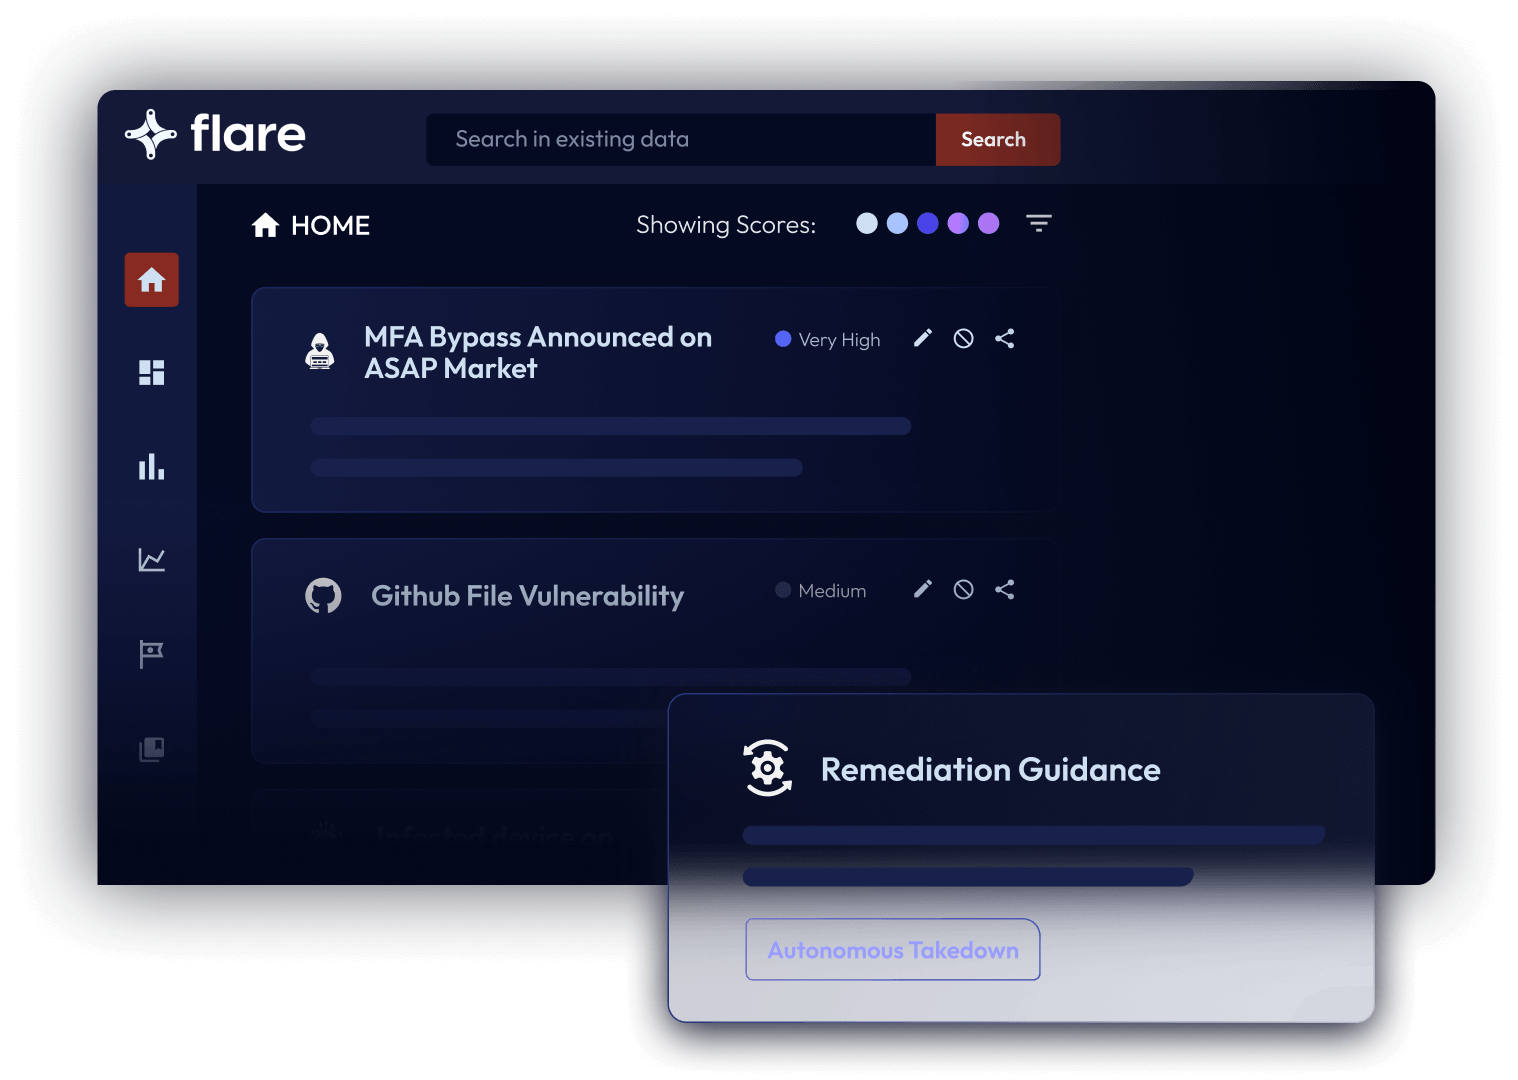Toggle the dark blue score dot

tap(928, 224)
